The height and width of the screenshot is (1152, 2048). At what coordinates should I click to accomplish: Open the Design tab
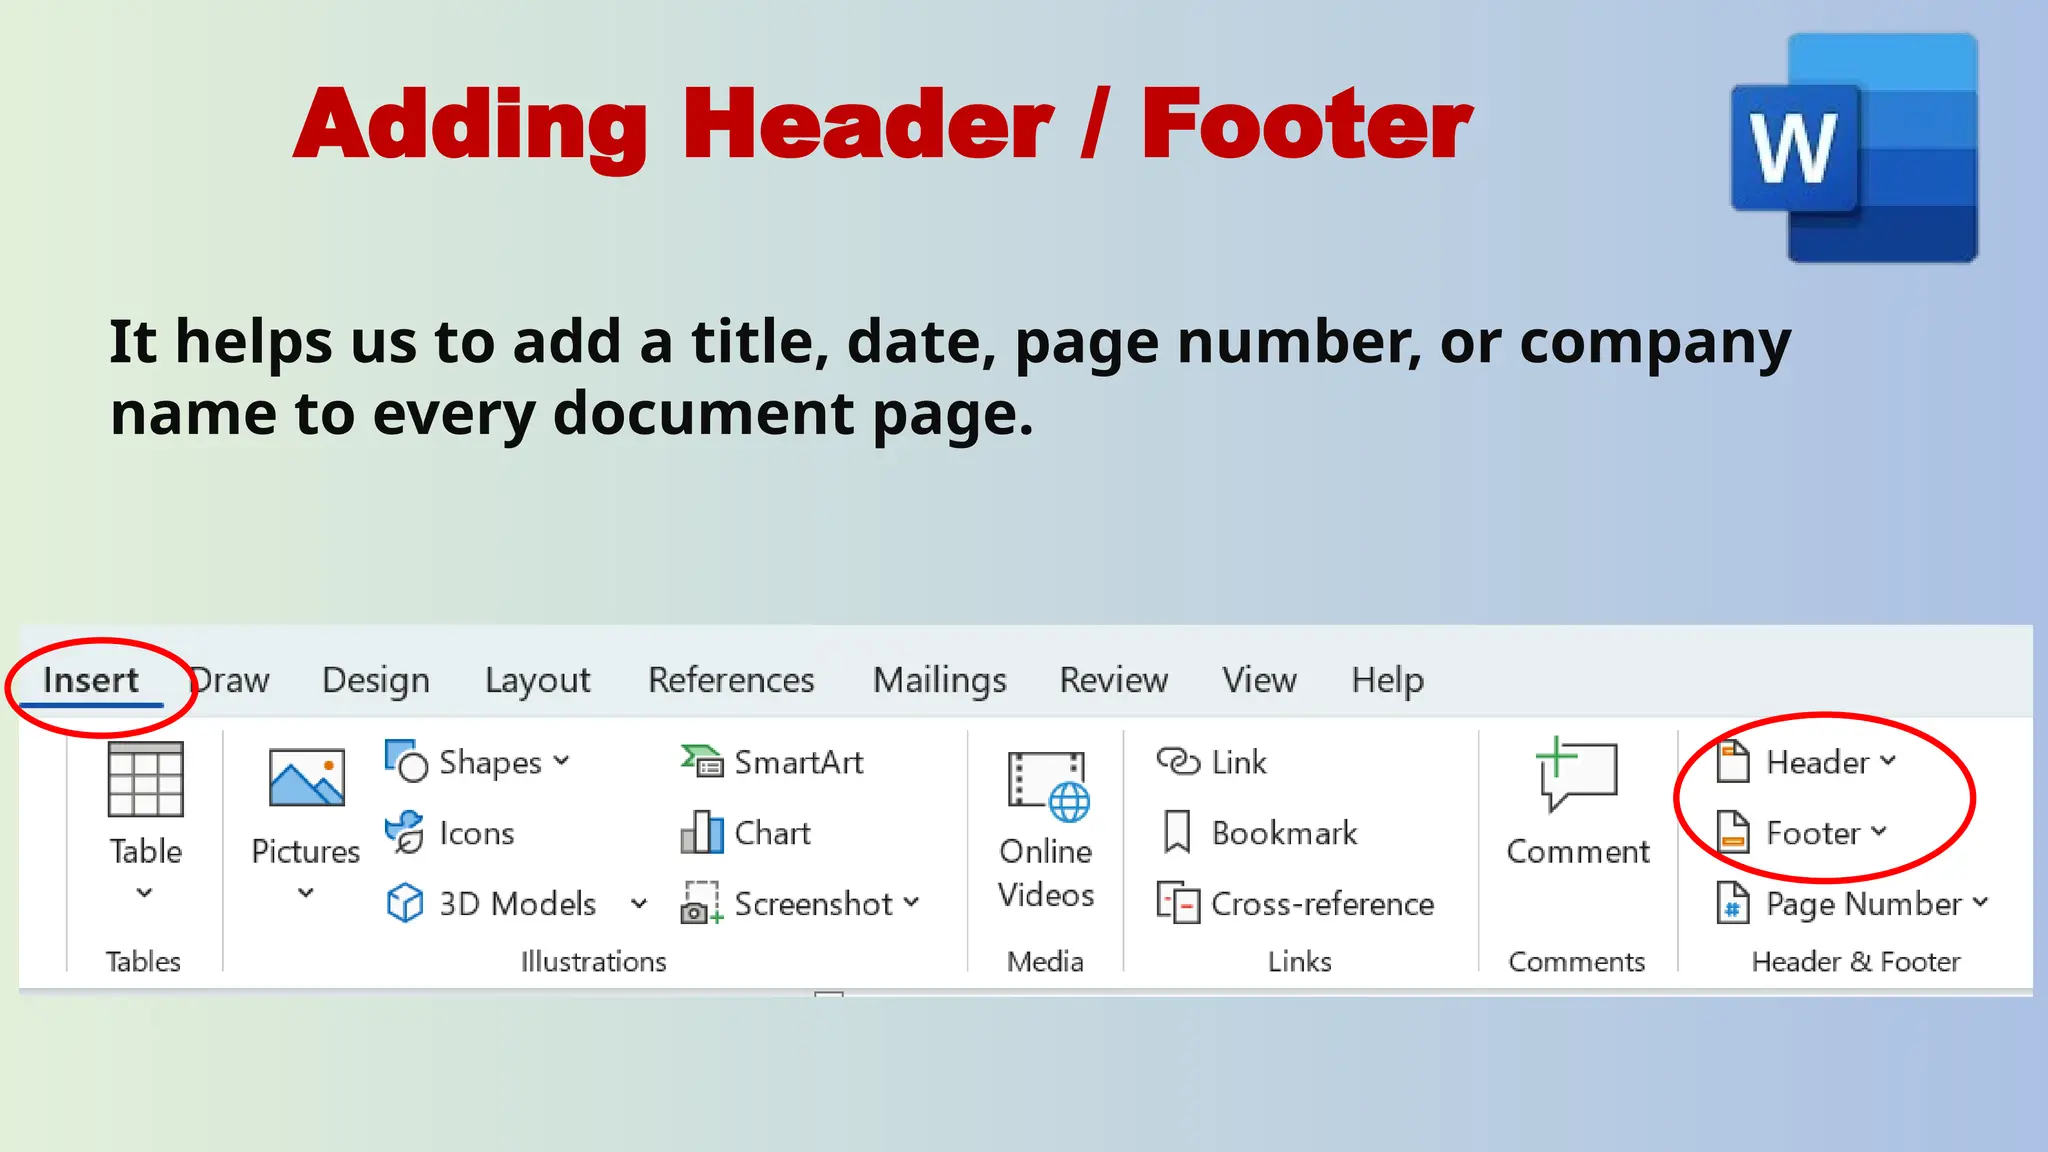(x=376, y=680)
